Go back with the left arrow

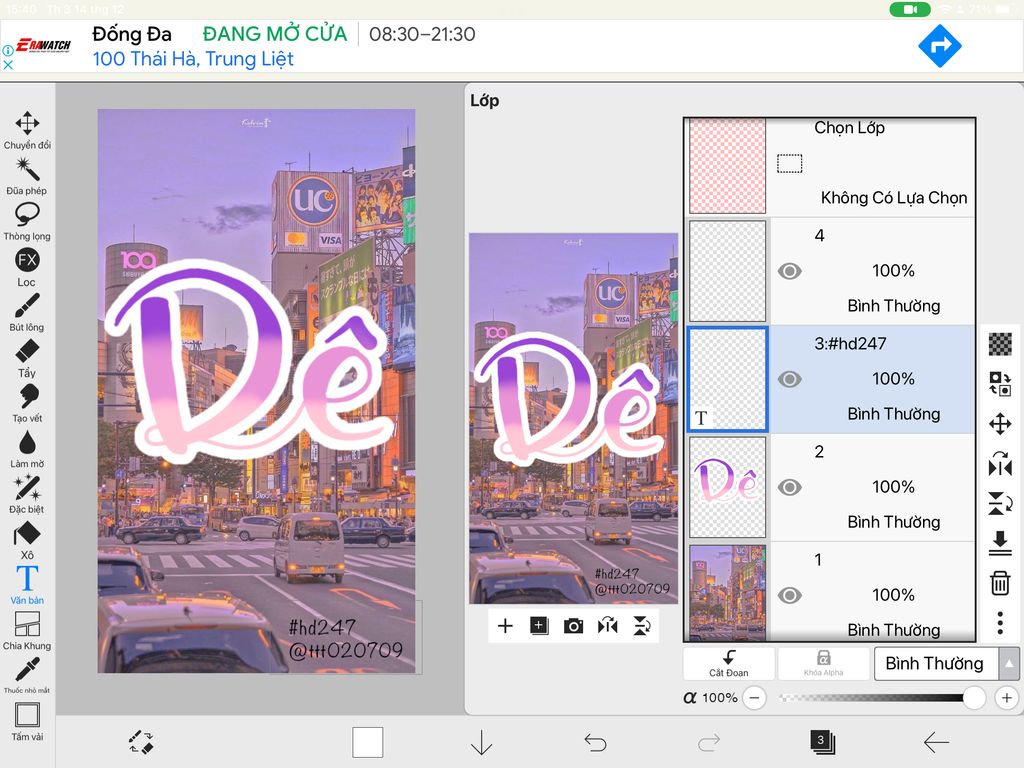coord(936,743)
